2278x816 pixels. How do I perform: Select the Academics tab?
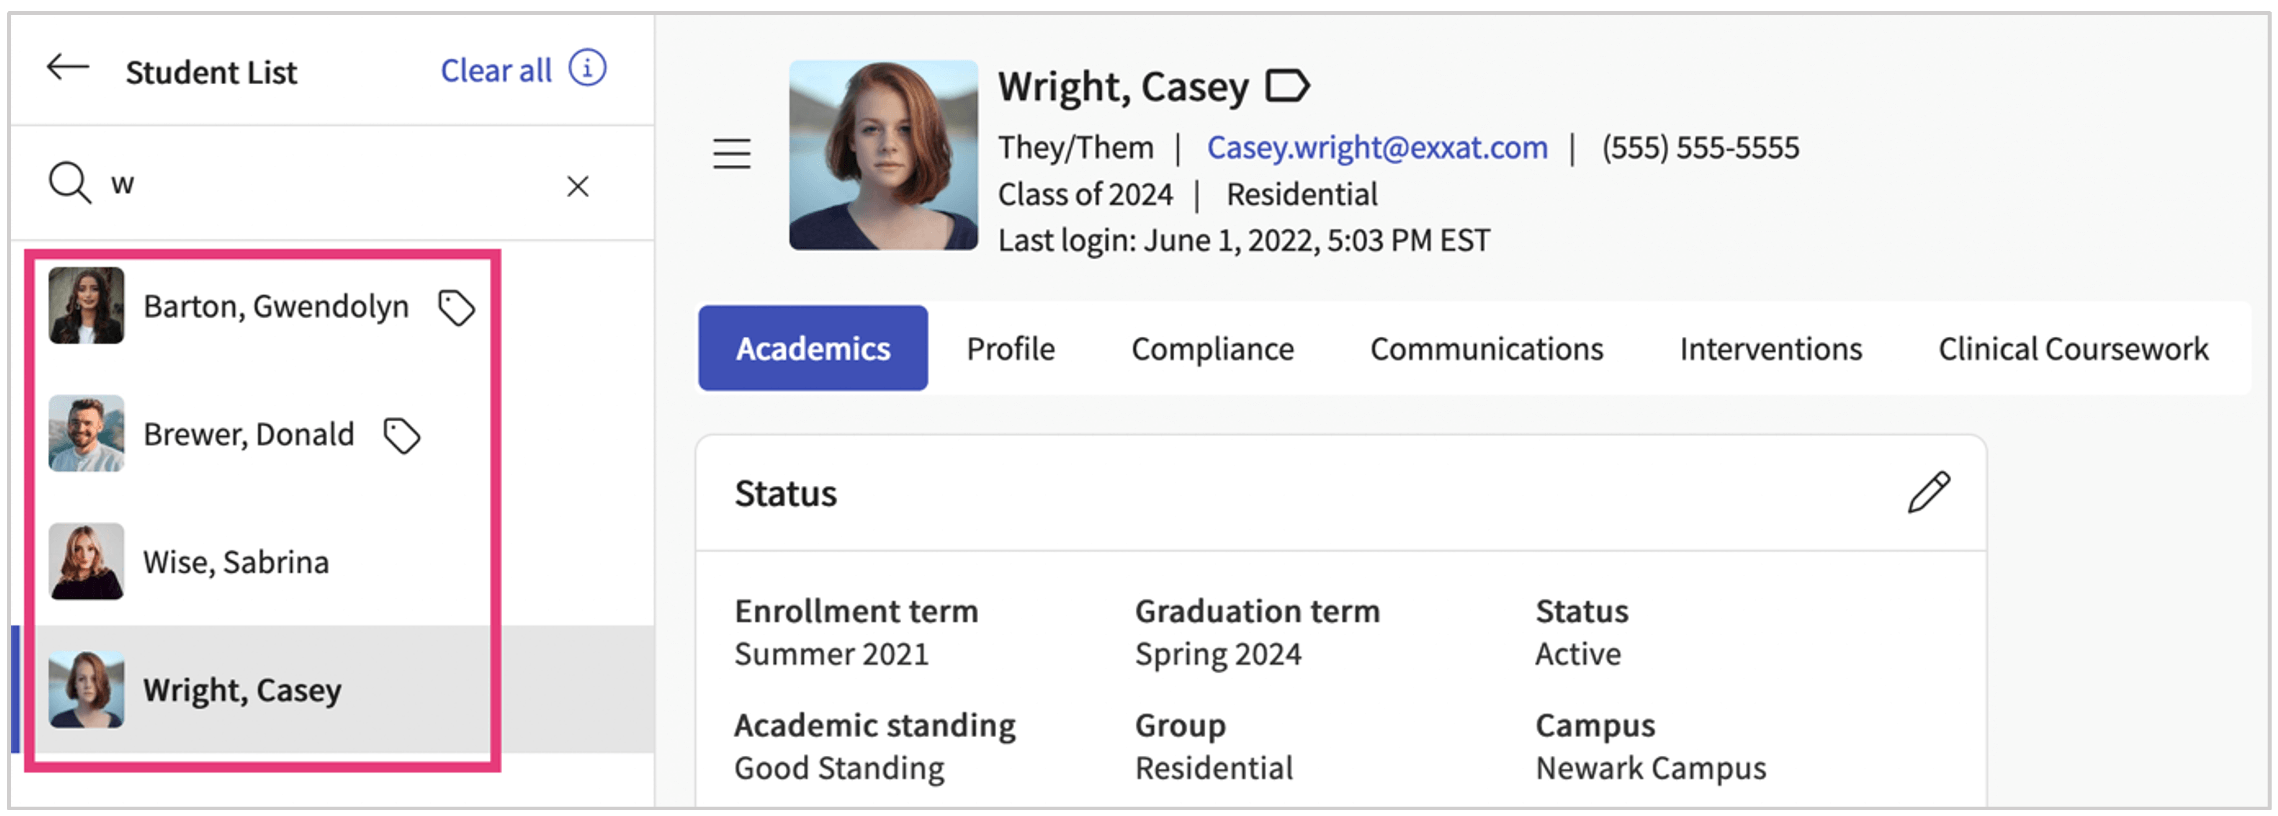click(x=812, y=349)
